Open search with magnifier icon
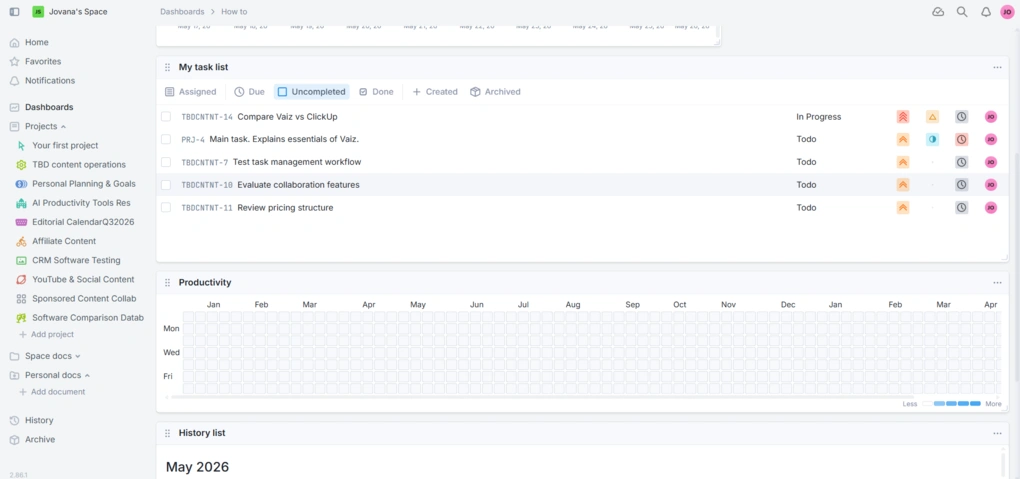 click(962, 12)
